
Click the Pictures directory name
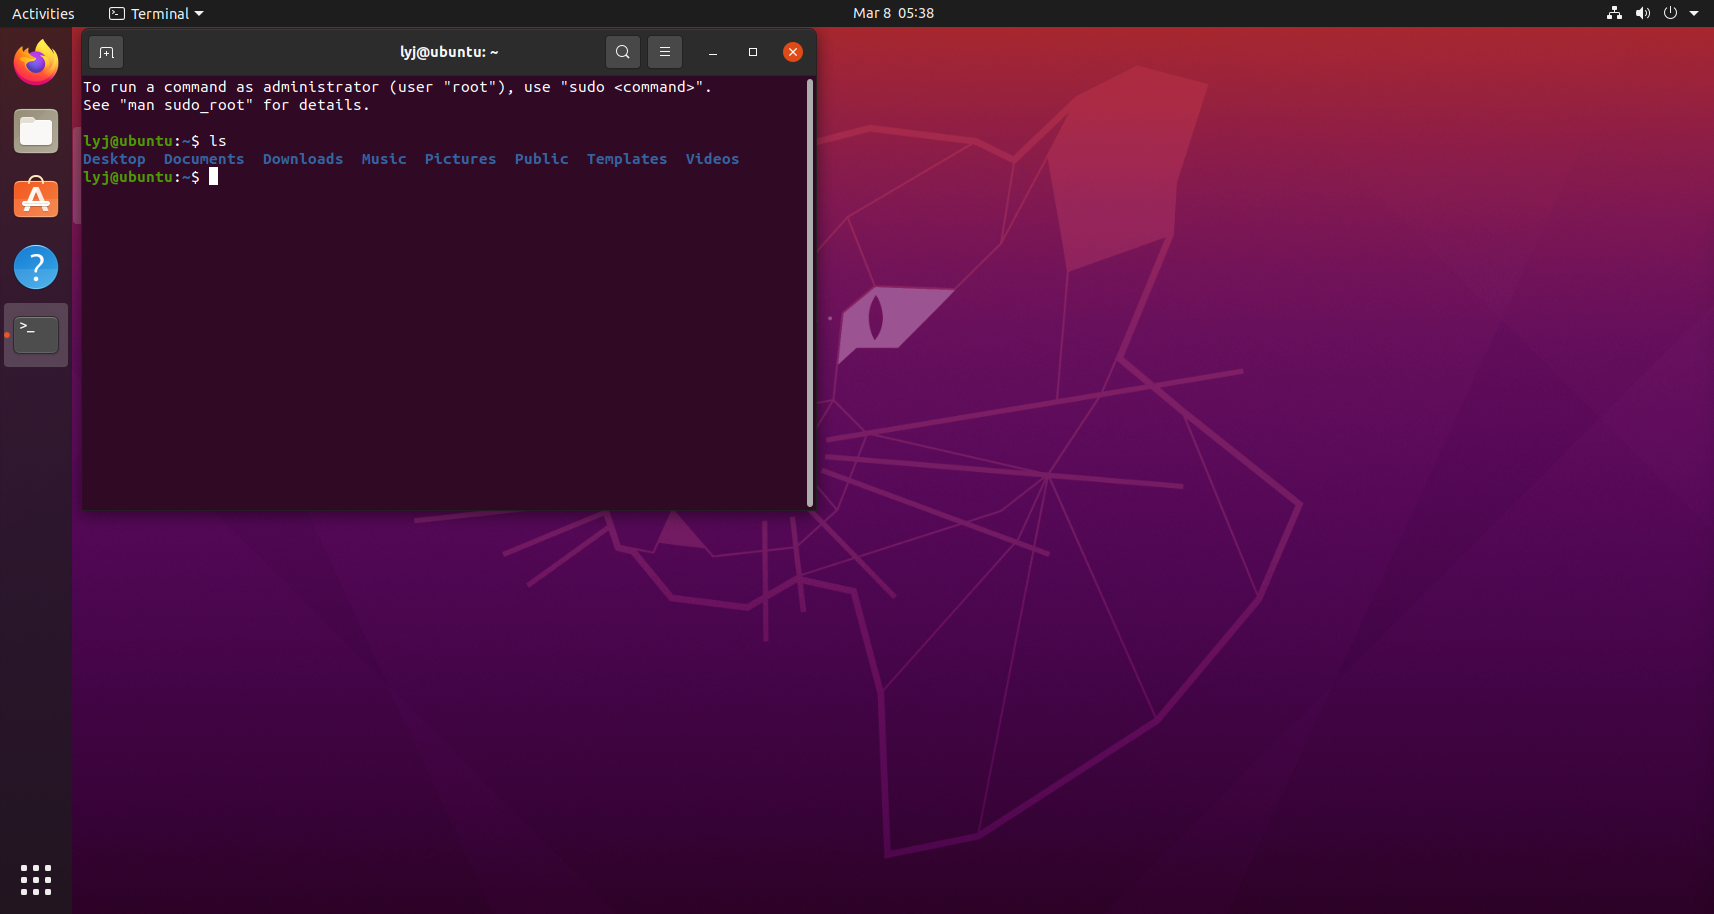[x=460, y=159]
